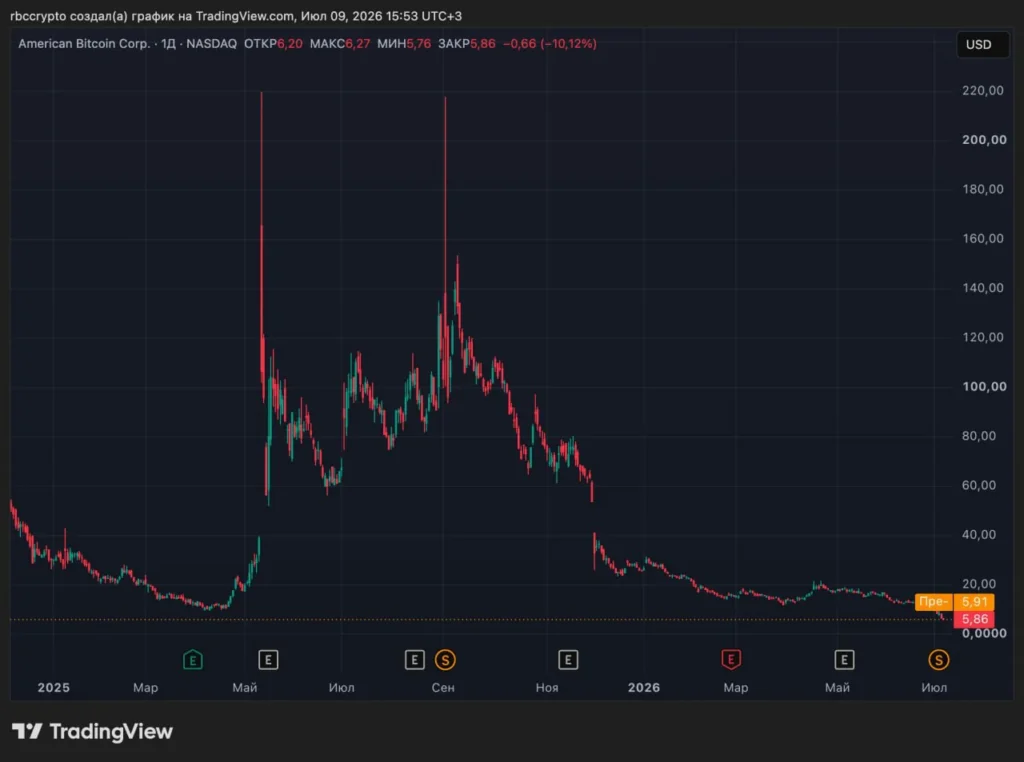
Task: Click the 180,00 price axis label
Action: [983, 189]
